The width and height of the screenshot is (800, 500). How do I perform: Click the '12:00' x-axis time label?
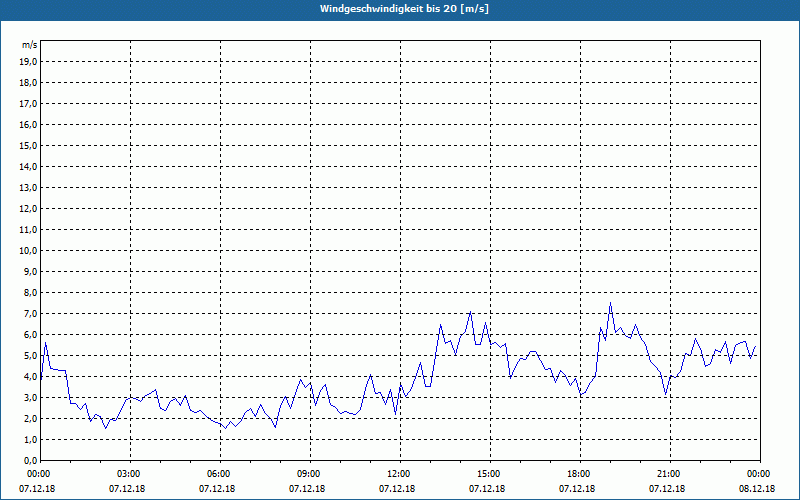click(400, 474)
